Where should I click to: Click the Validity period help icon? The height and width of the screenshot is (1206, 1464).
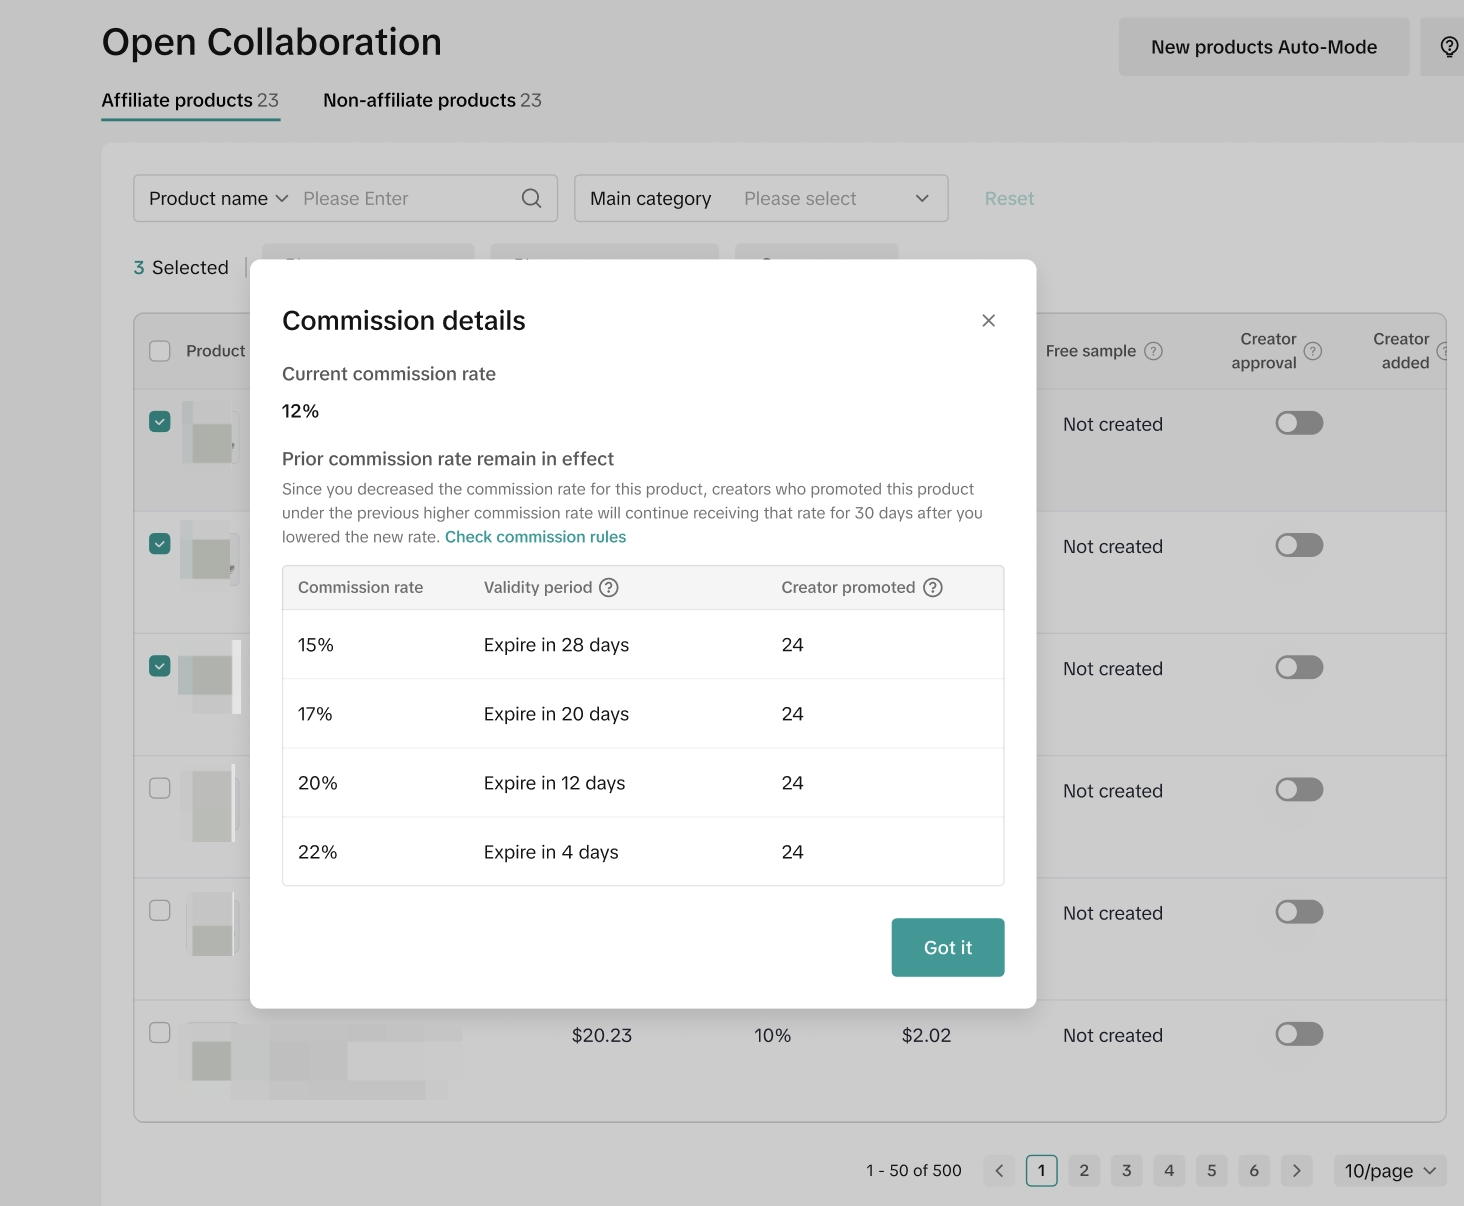point(608,588)
